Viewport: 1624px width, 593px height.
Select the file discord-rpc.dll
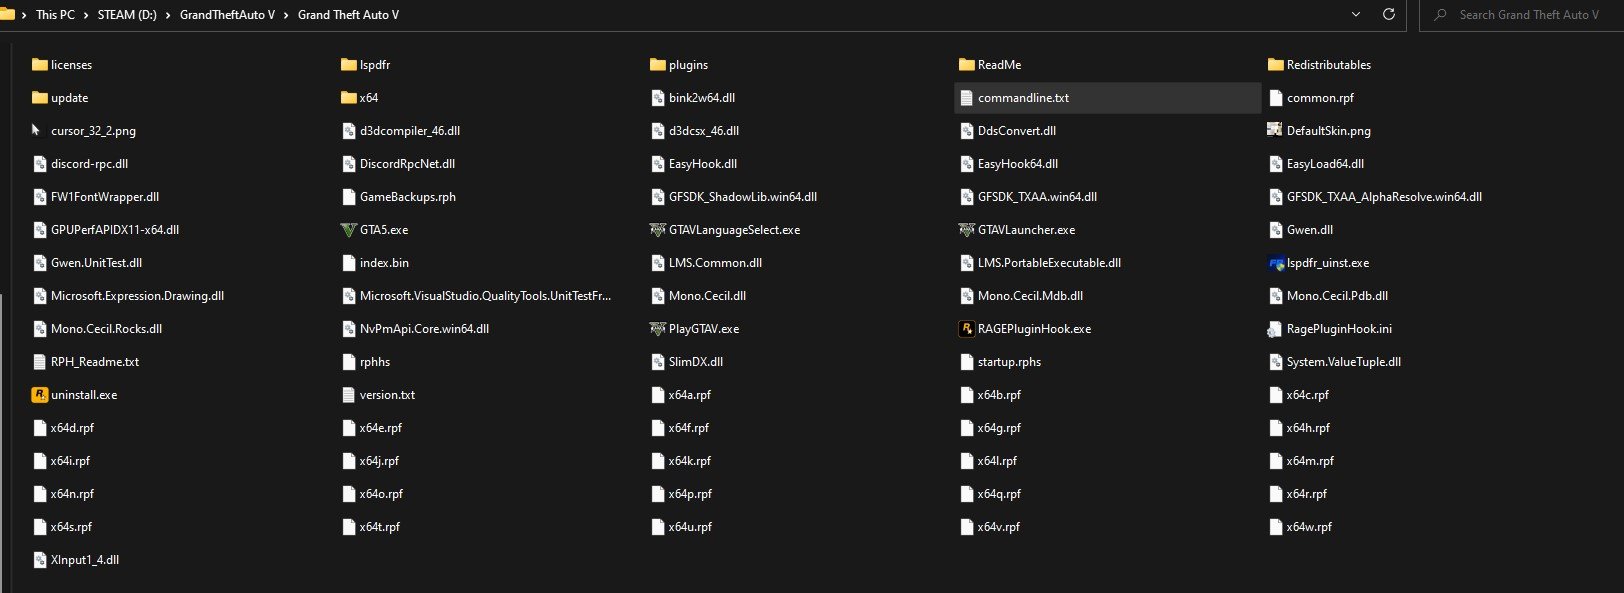point(89,164)
